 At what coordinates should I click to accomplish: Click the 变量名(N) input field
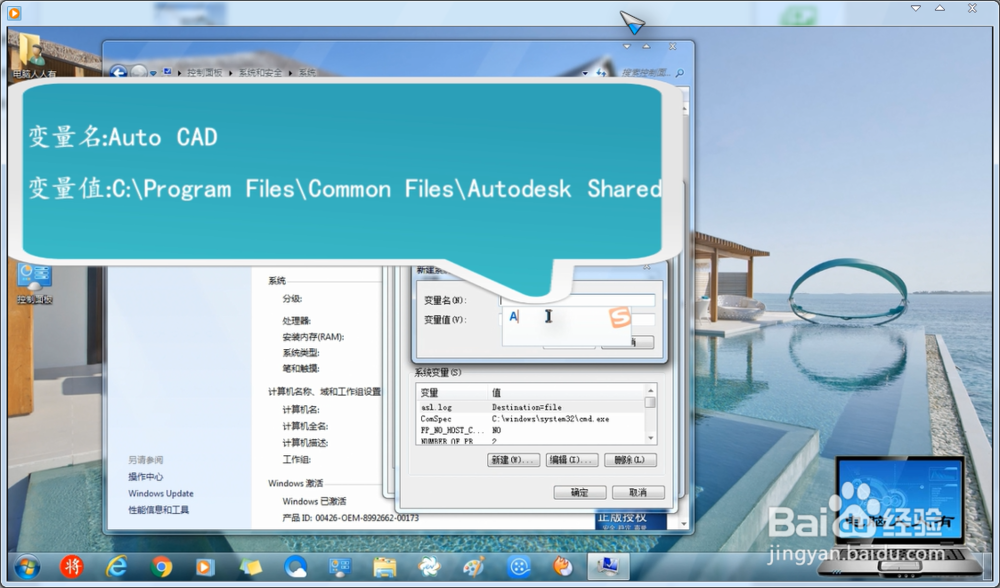coord(577,300)
